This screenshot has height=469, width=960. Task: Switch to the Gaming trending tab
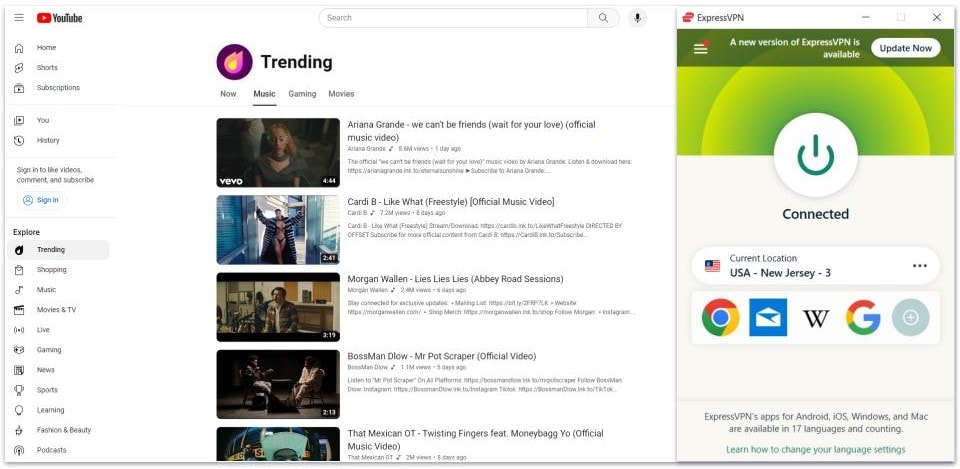pyautogui.click(x=302, y=94)
